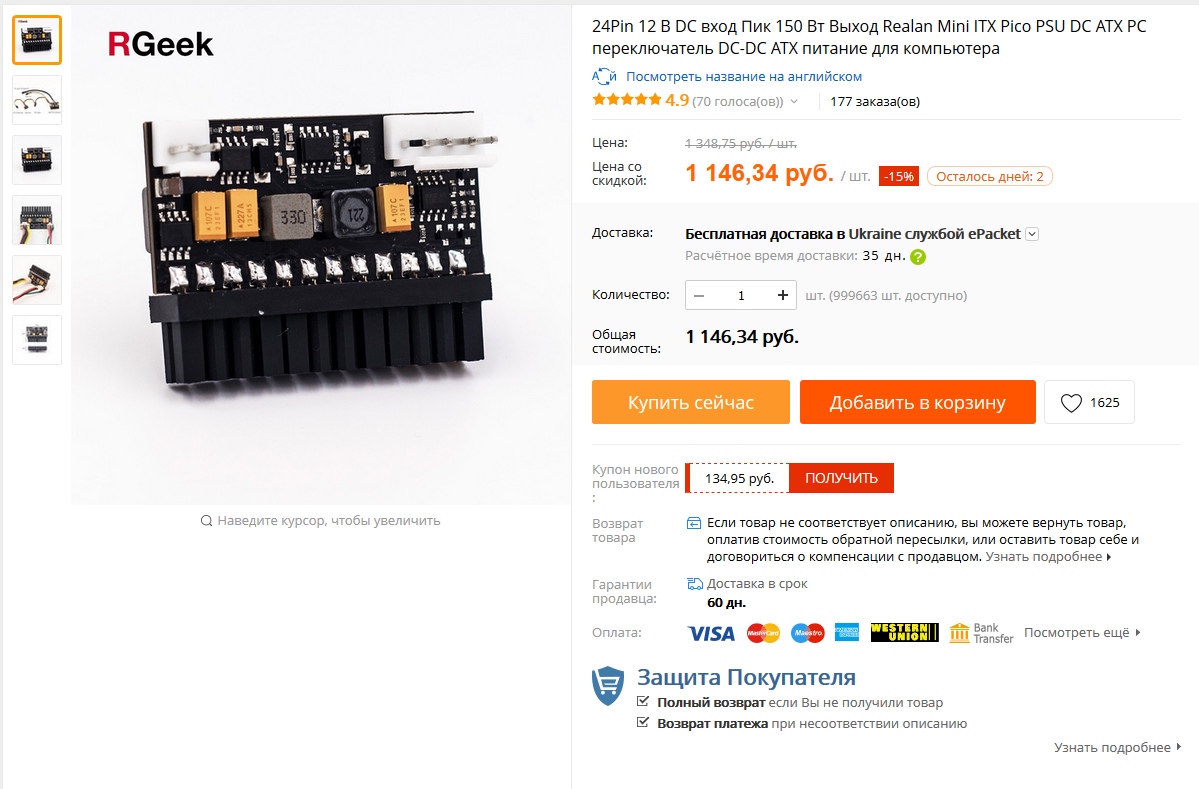Click the Bank Transfer payment icon
The image size is (1199, 789).
pyautogui.click(x=981, y=632)
